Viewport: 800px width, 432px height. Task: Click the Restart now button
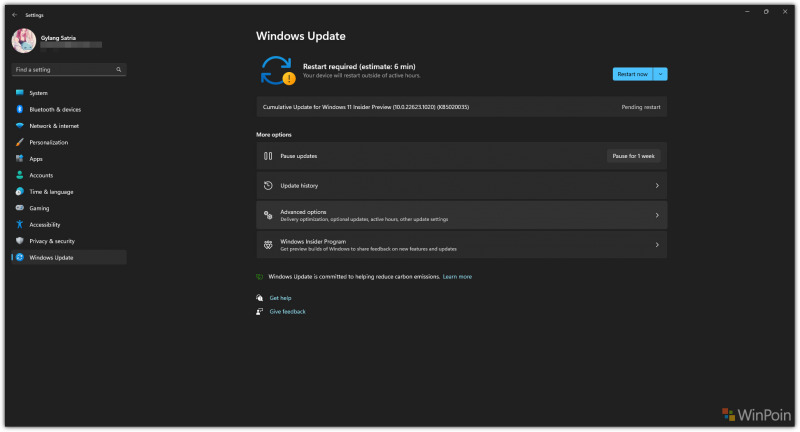(633, 74)
